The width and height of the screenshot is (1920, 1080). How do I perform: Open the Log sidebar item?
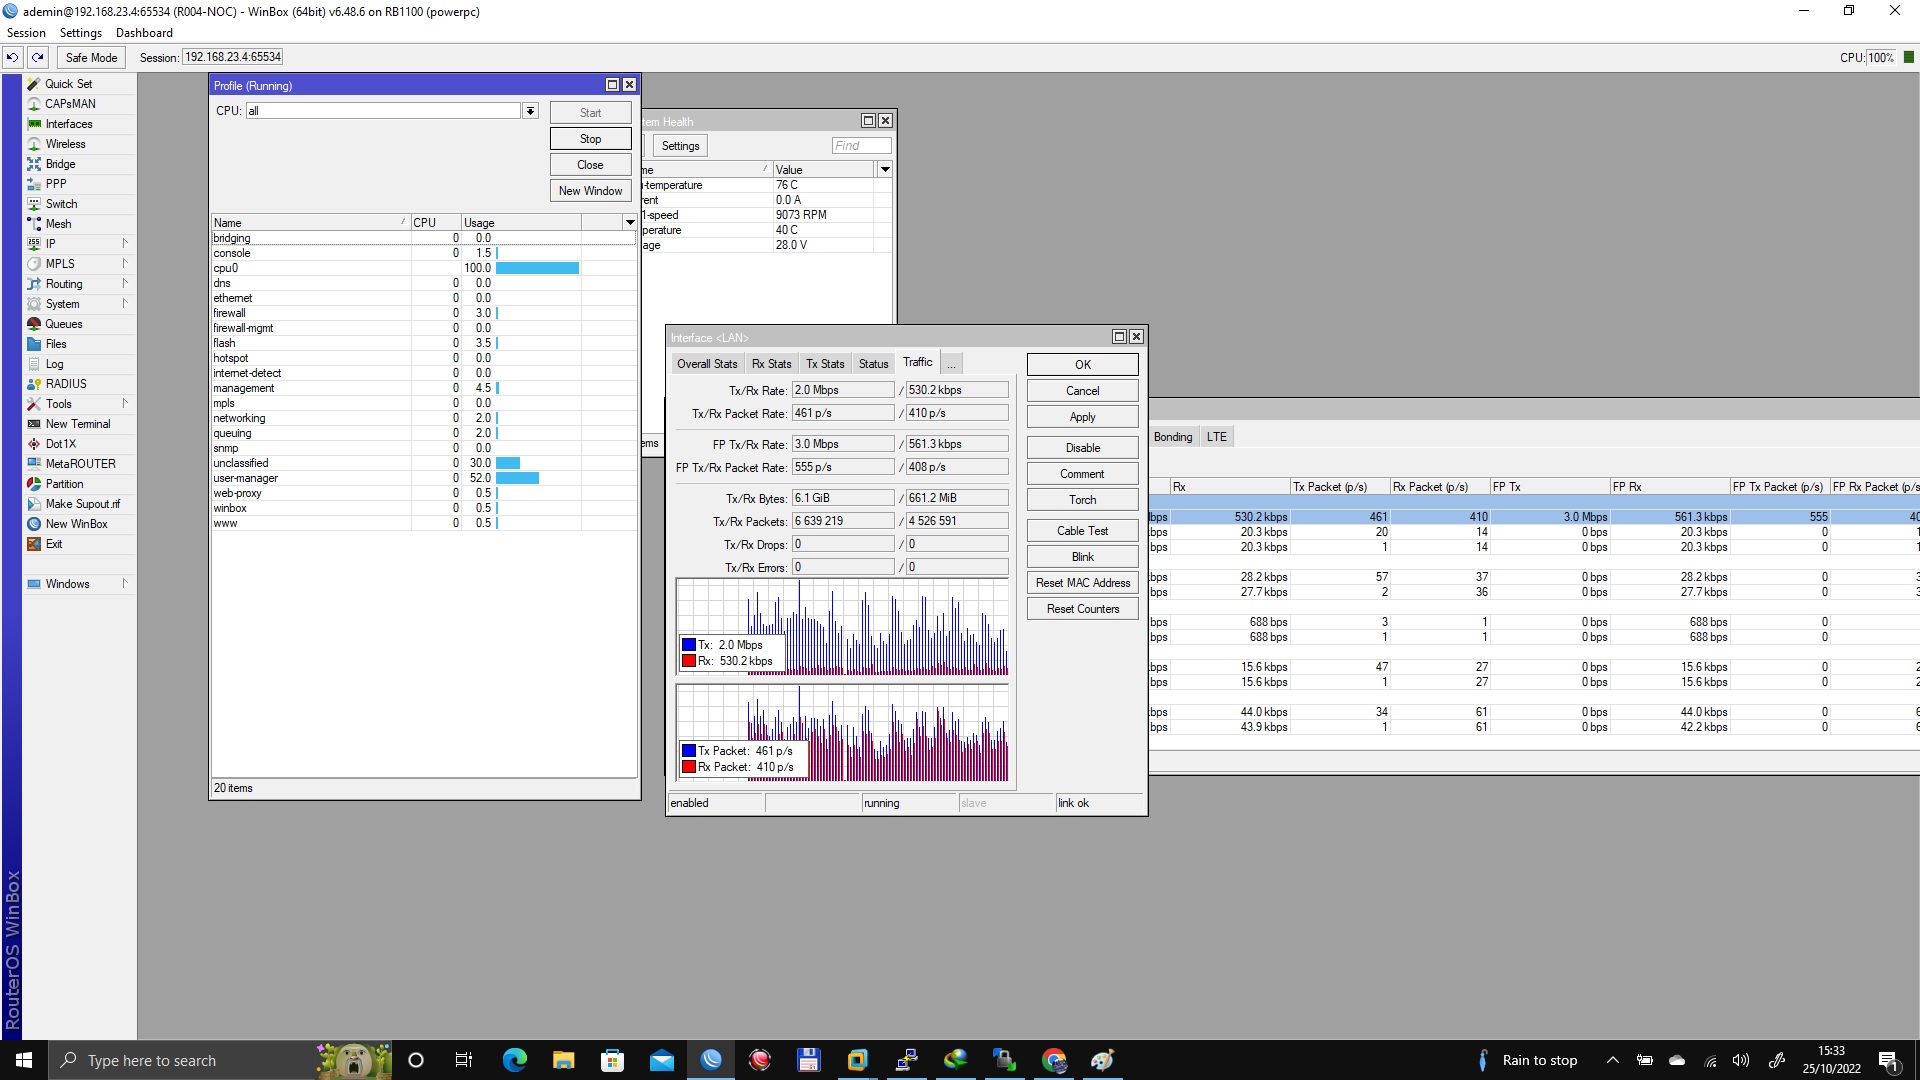coord(54,364)
